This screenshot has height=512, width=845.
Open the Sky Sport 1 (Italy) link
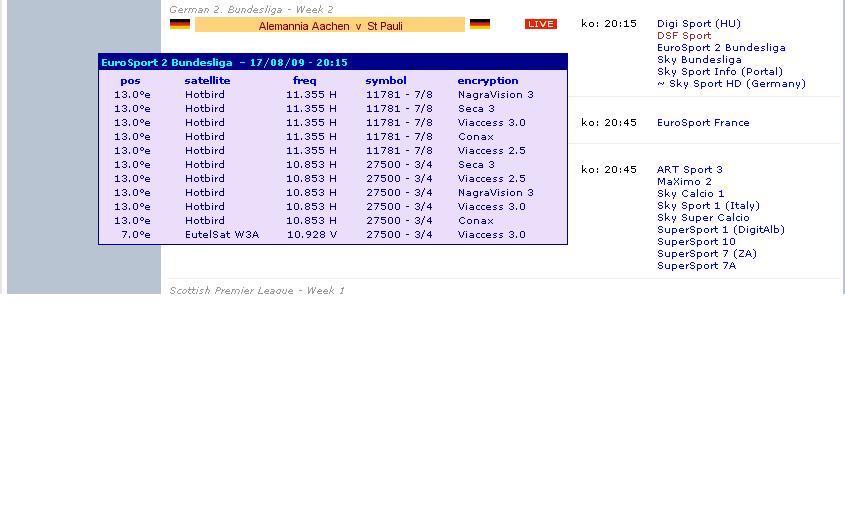click(708, 206)
